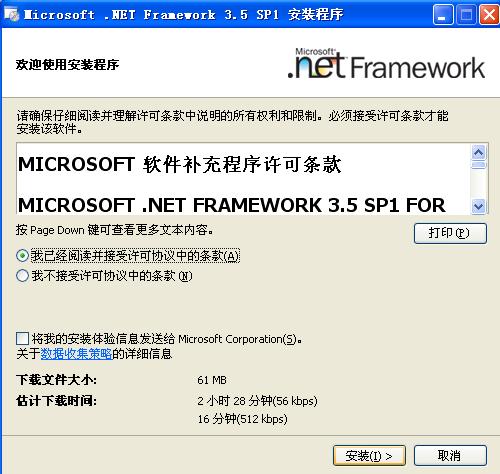Click the license scrollbar thumb
Image resolution: width=500 pixels, height=474 pixels.
479,165
